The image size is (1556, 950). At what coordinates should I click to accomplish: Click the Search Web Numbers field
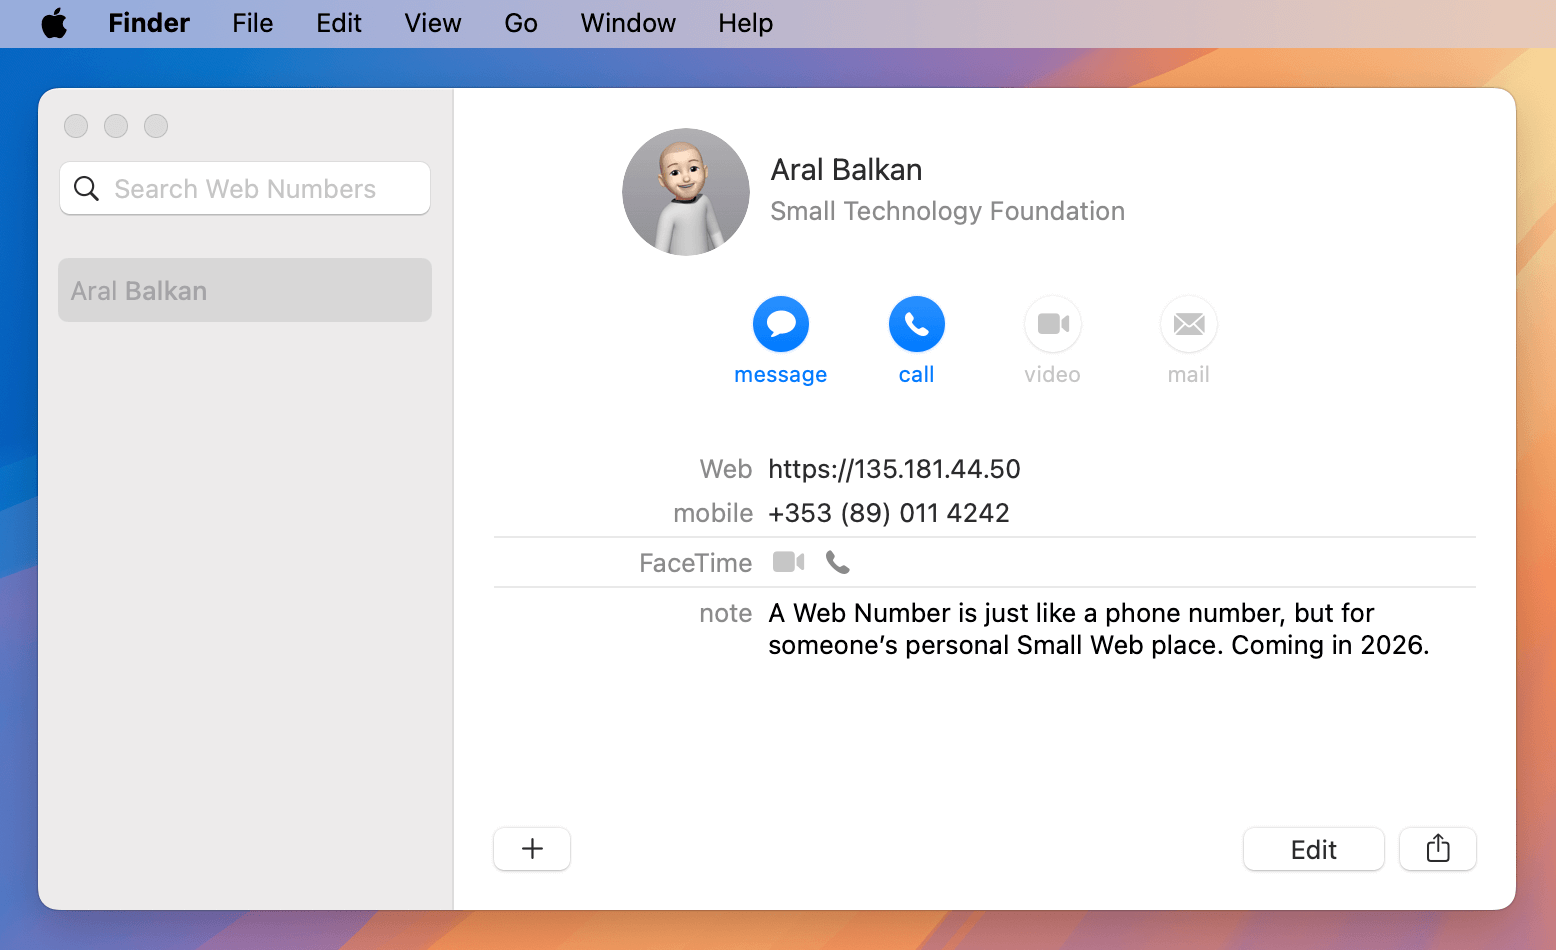245,188
